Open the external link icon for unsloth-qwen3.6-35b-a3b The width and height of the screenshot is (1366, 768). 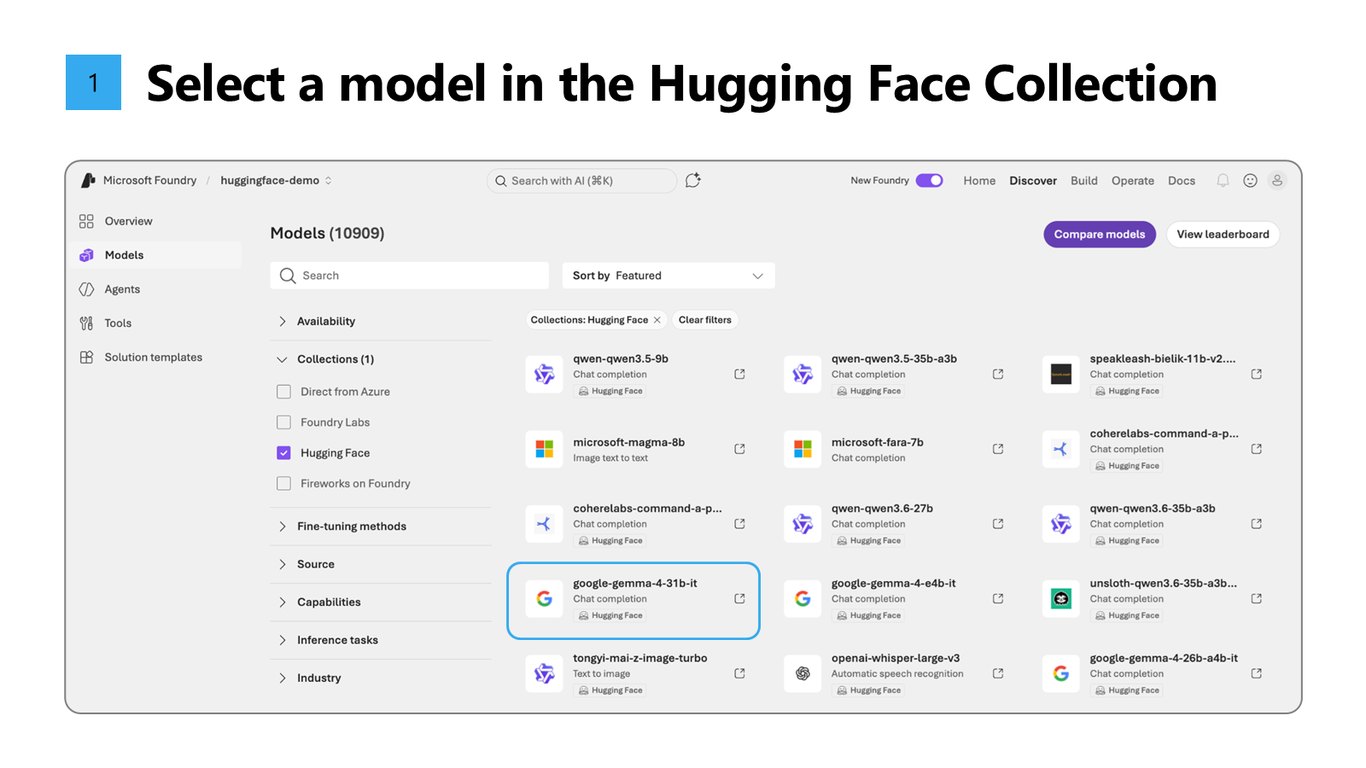click(x=1256, y=599)
